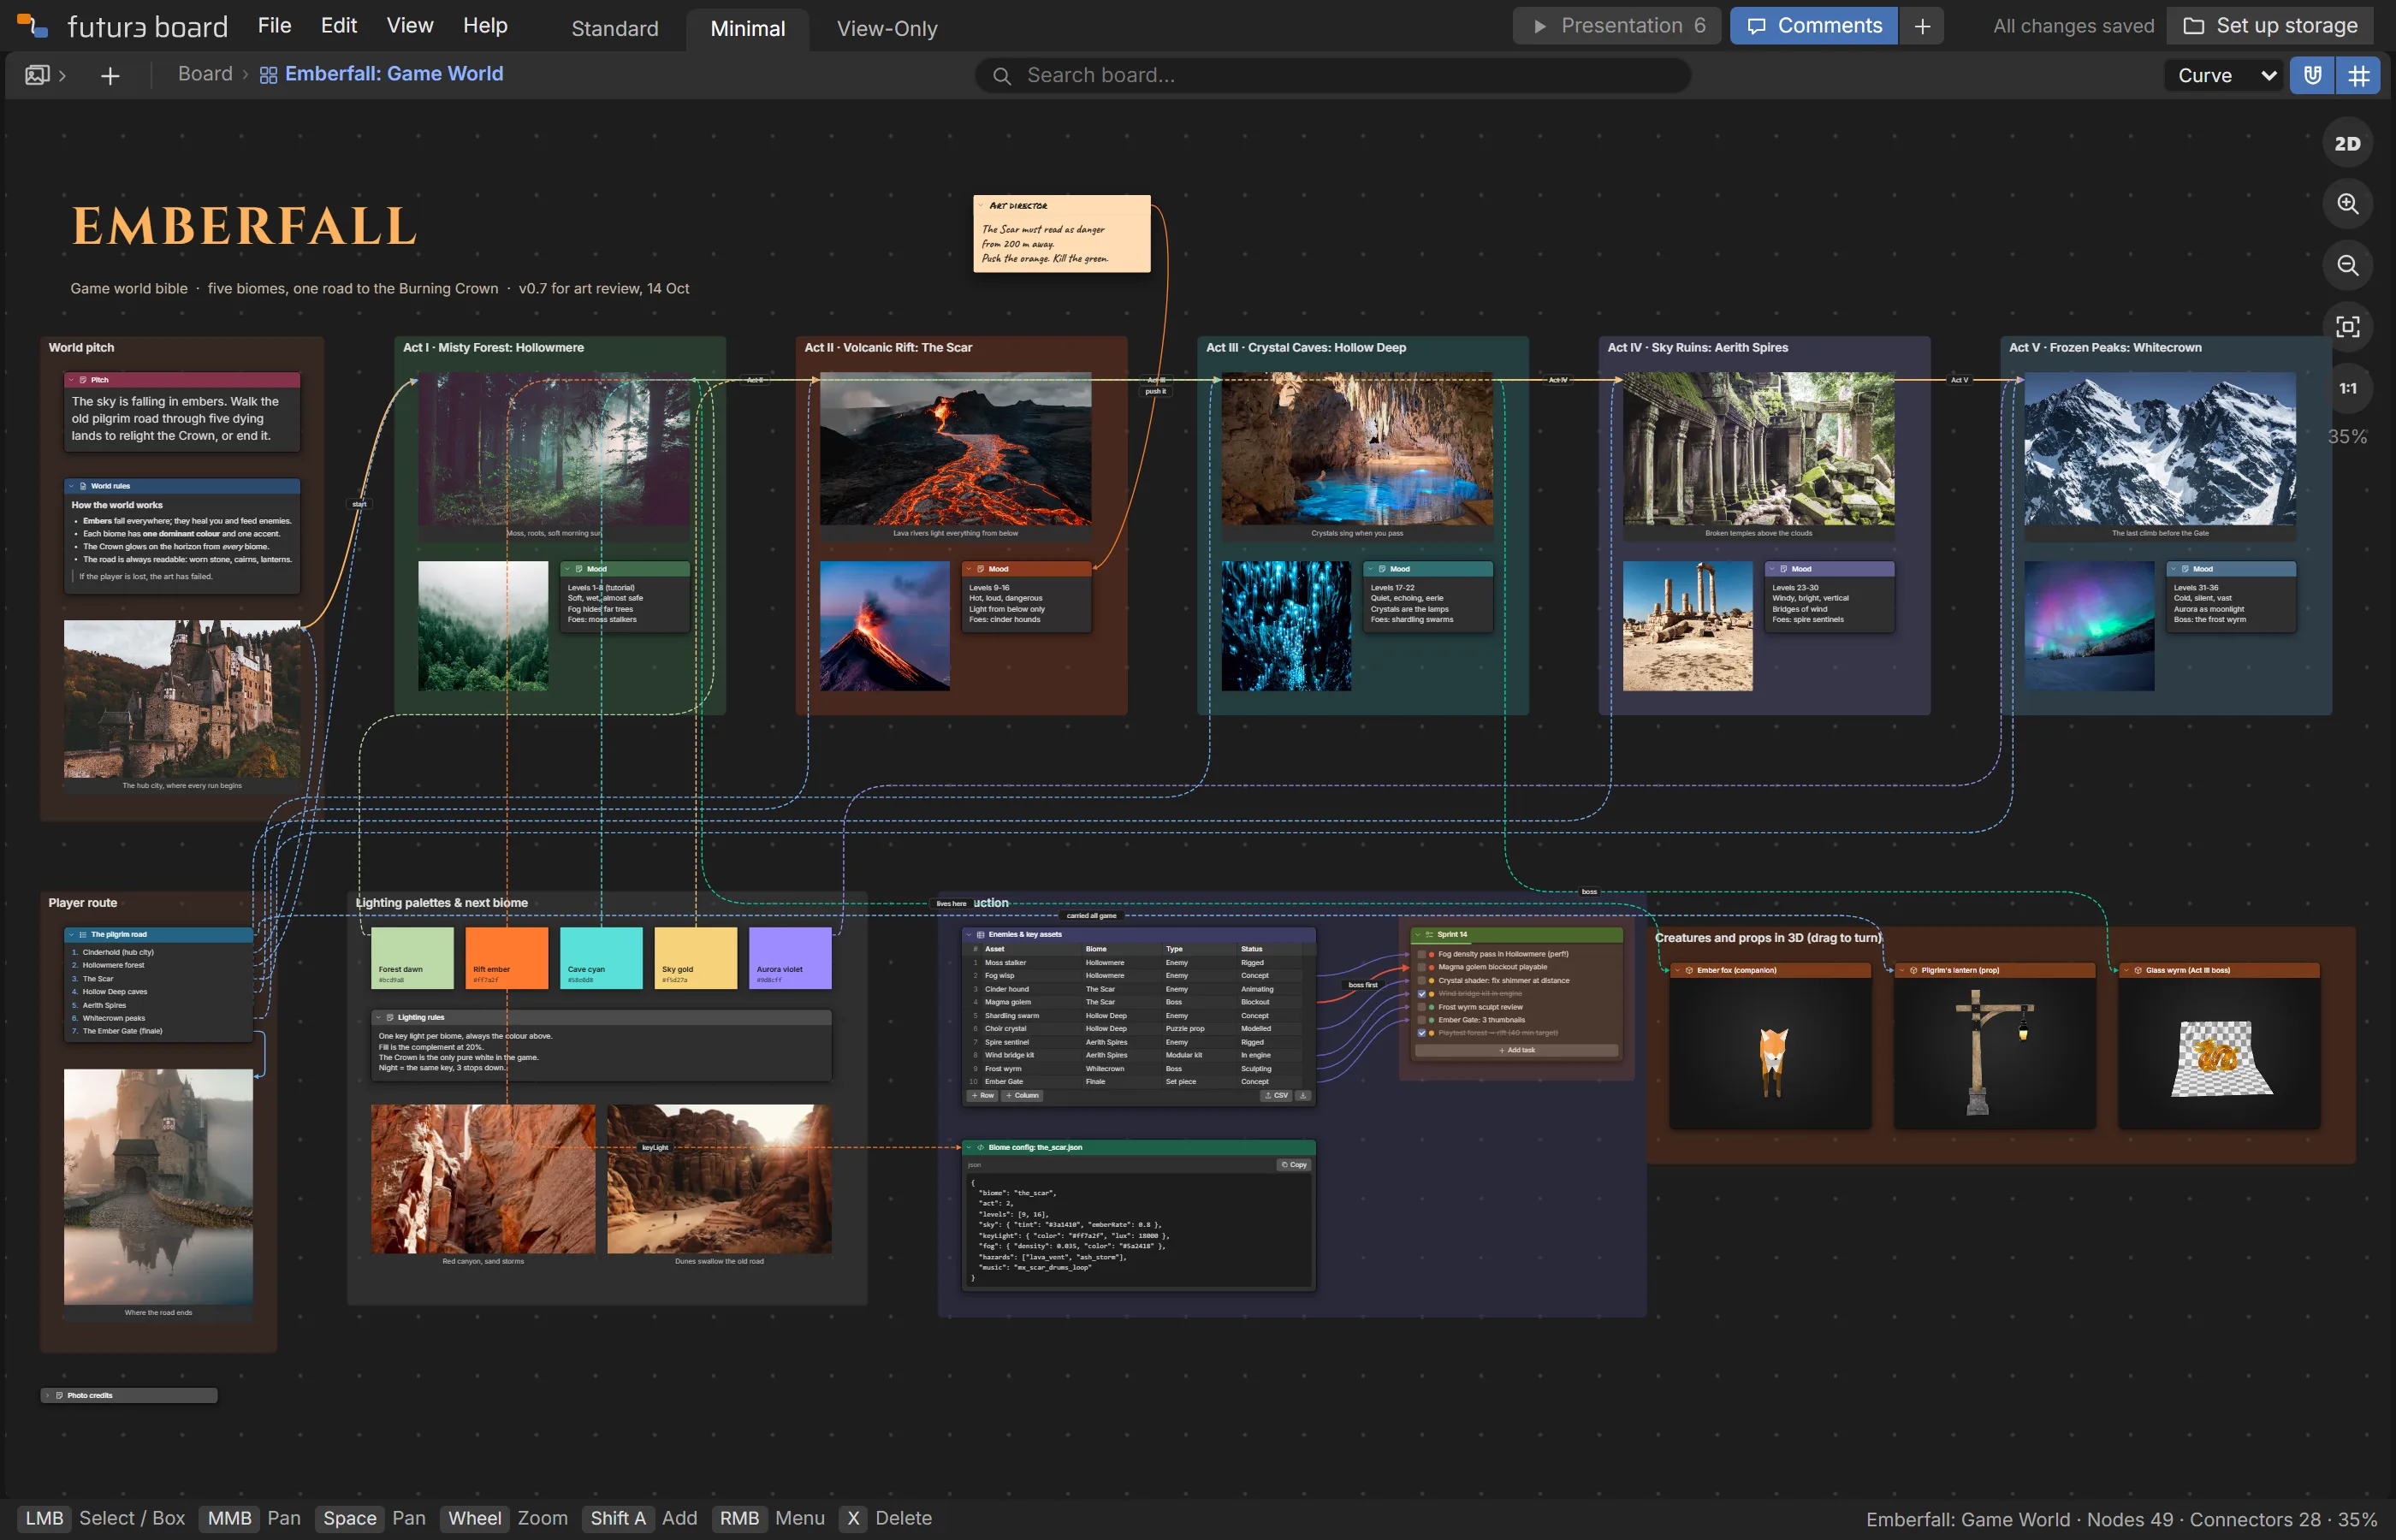
Task: Check 'Magma golem blockout playable' task
Action: (x=1422, y=968)
